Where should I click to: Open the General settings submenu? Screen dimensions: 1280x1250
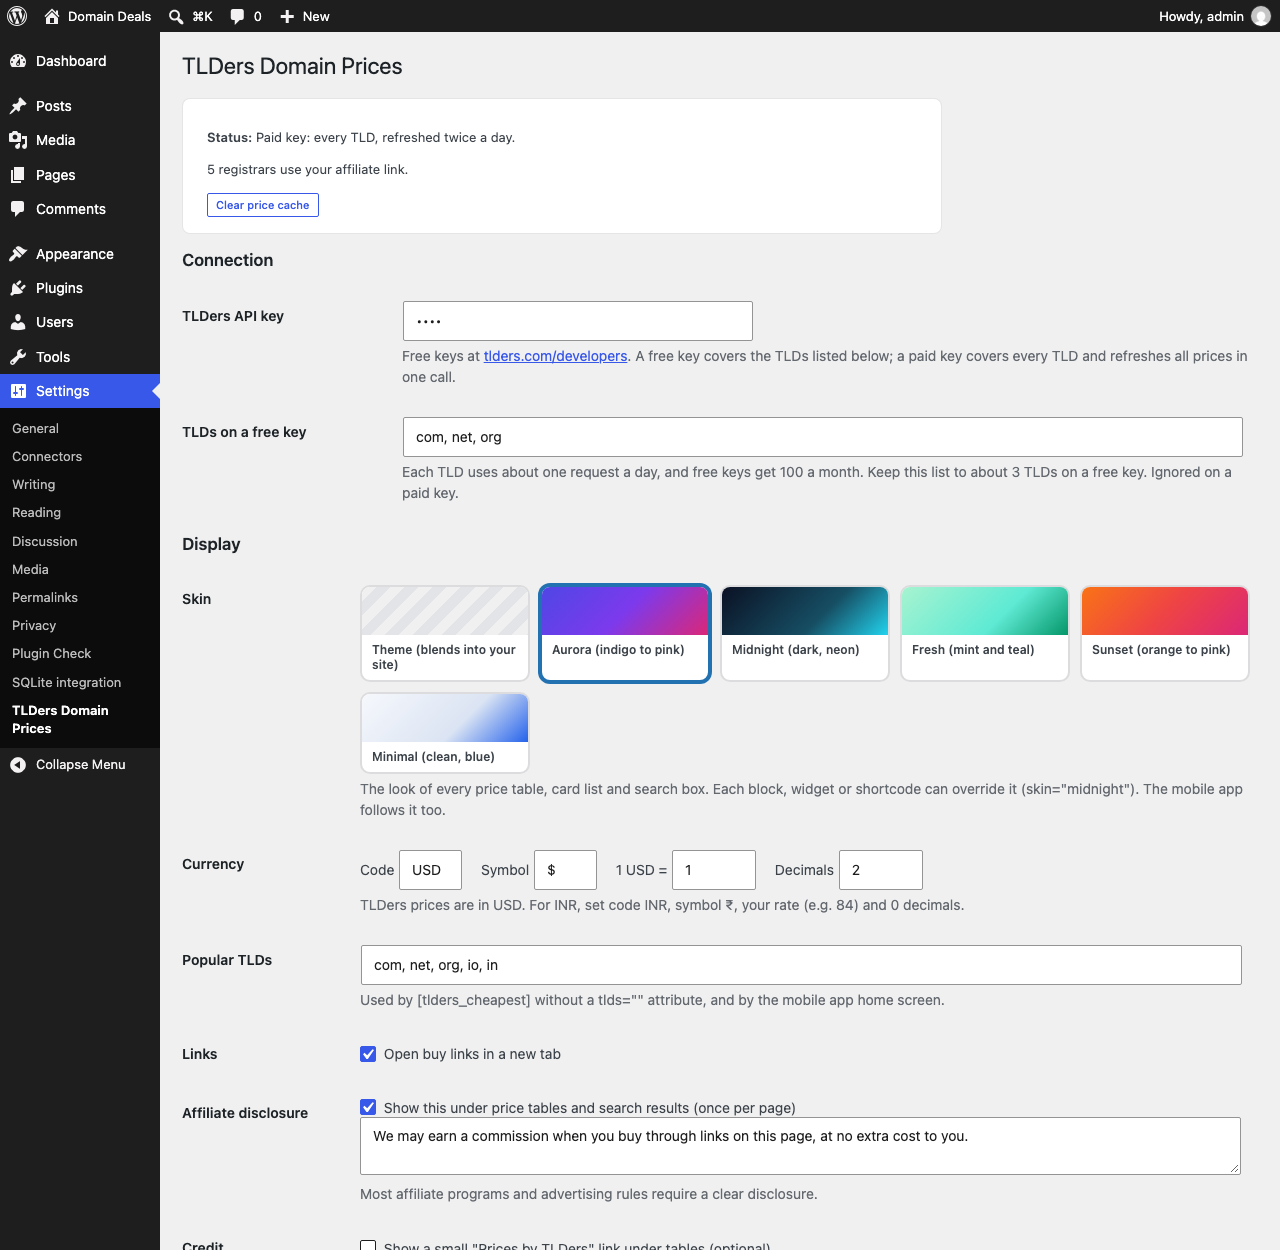click(36, 428)
